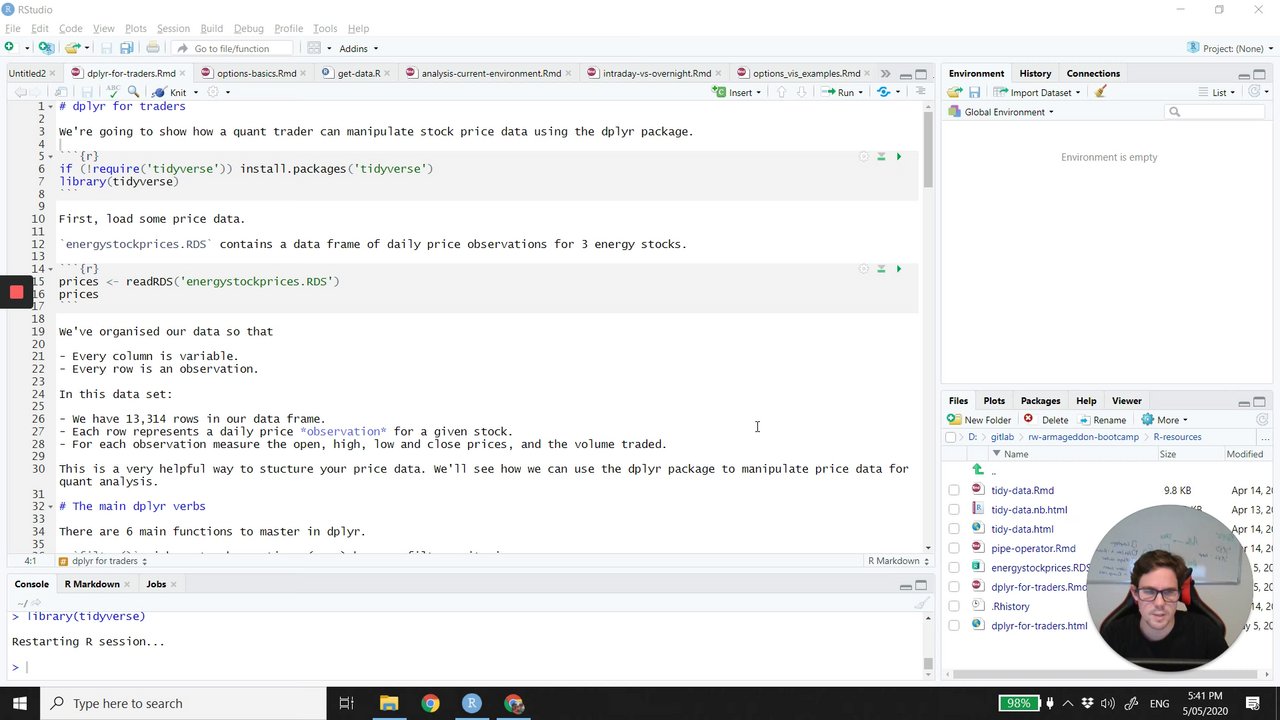1280x720 pixels.
Task: Open the Import Dataset dropdown
Action: point(1037,92)
